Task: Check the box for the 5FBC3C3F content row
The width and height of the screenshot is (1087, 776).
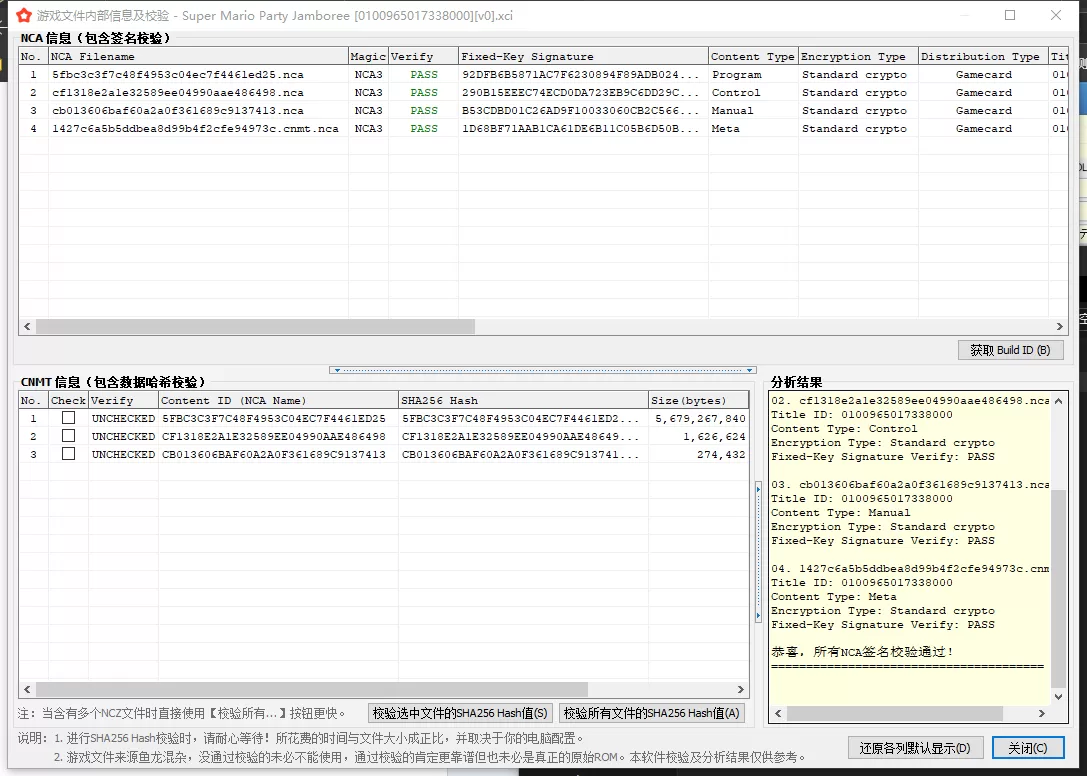Action: point(68,418)
